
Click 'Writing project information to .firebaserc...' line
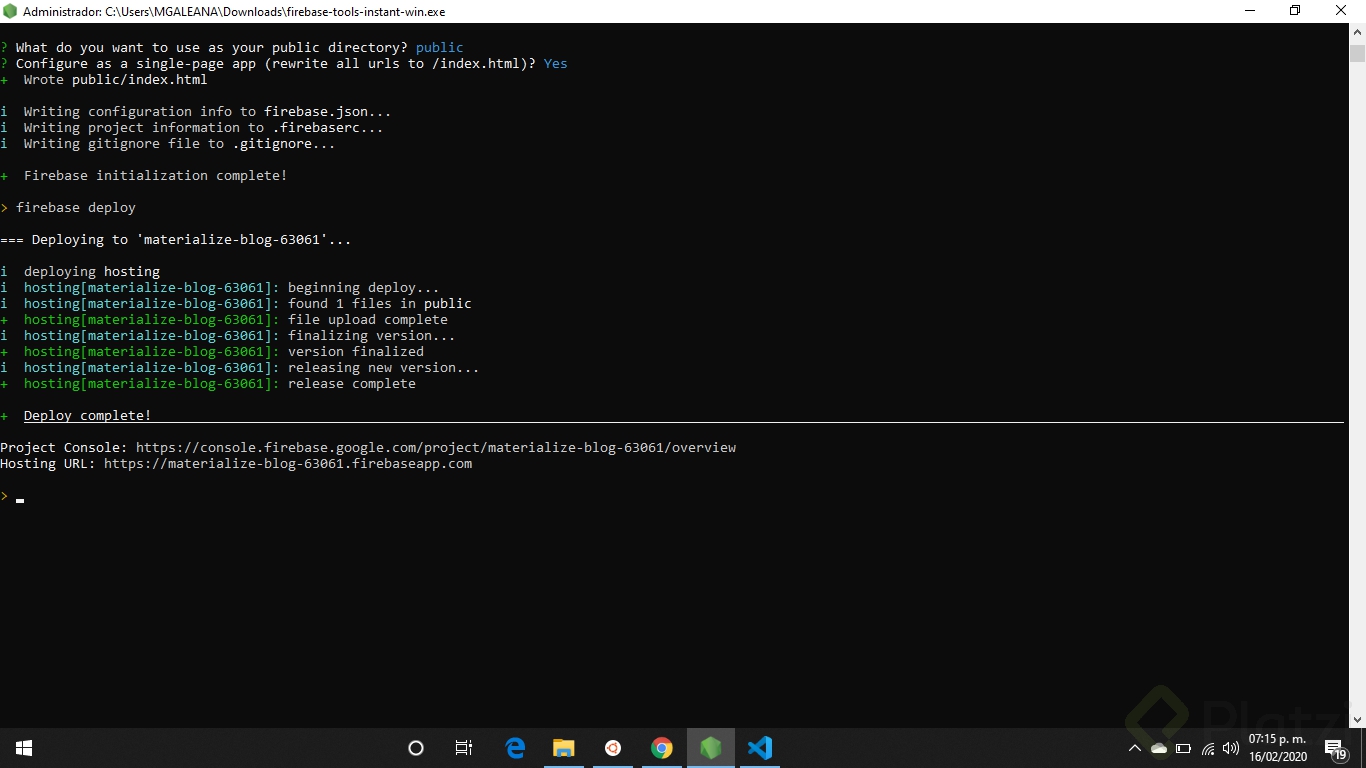(x=204, y=127)
